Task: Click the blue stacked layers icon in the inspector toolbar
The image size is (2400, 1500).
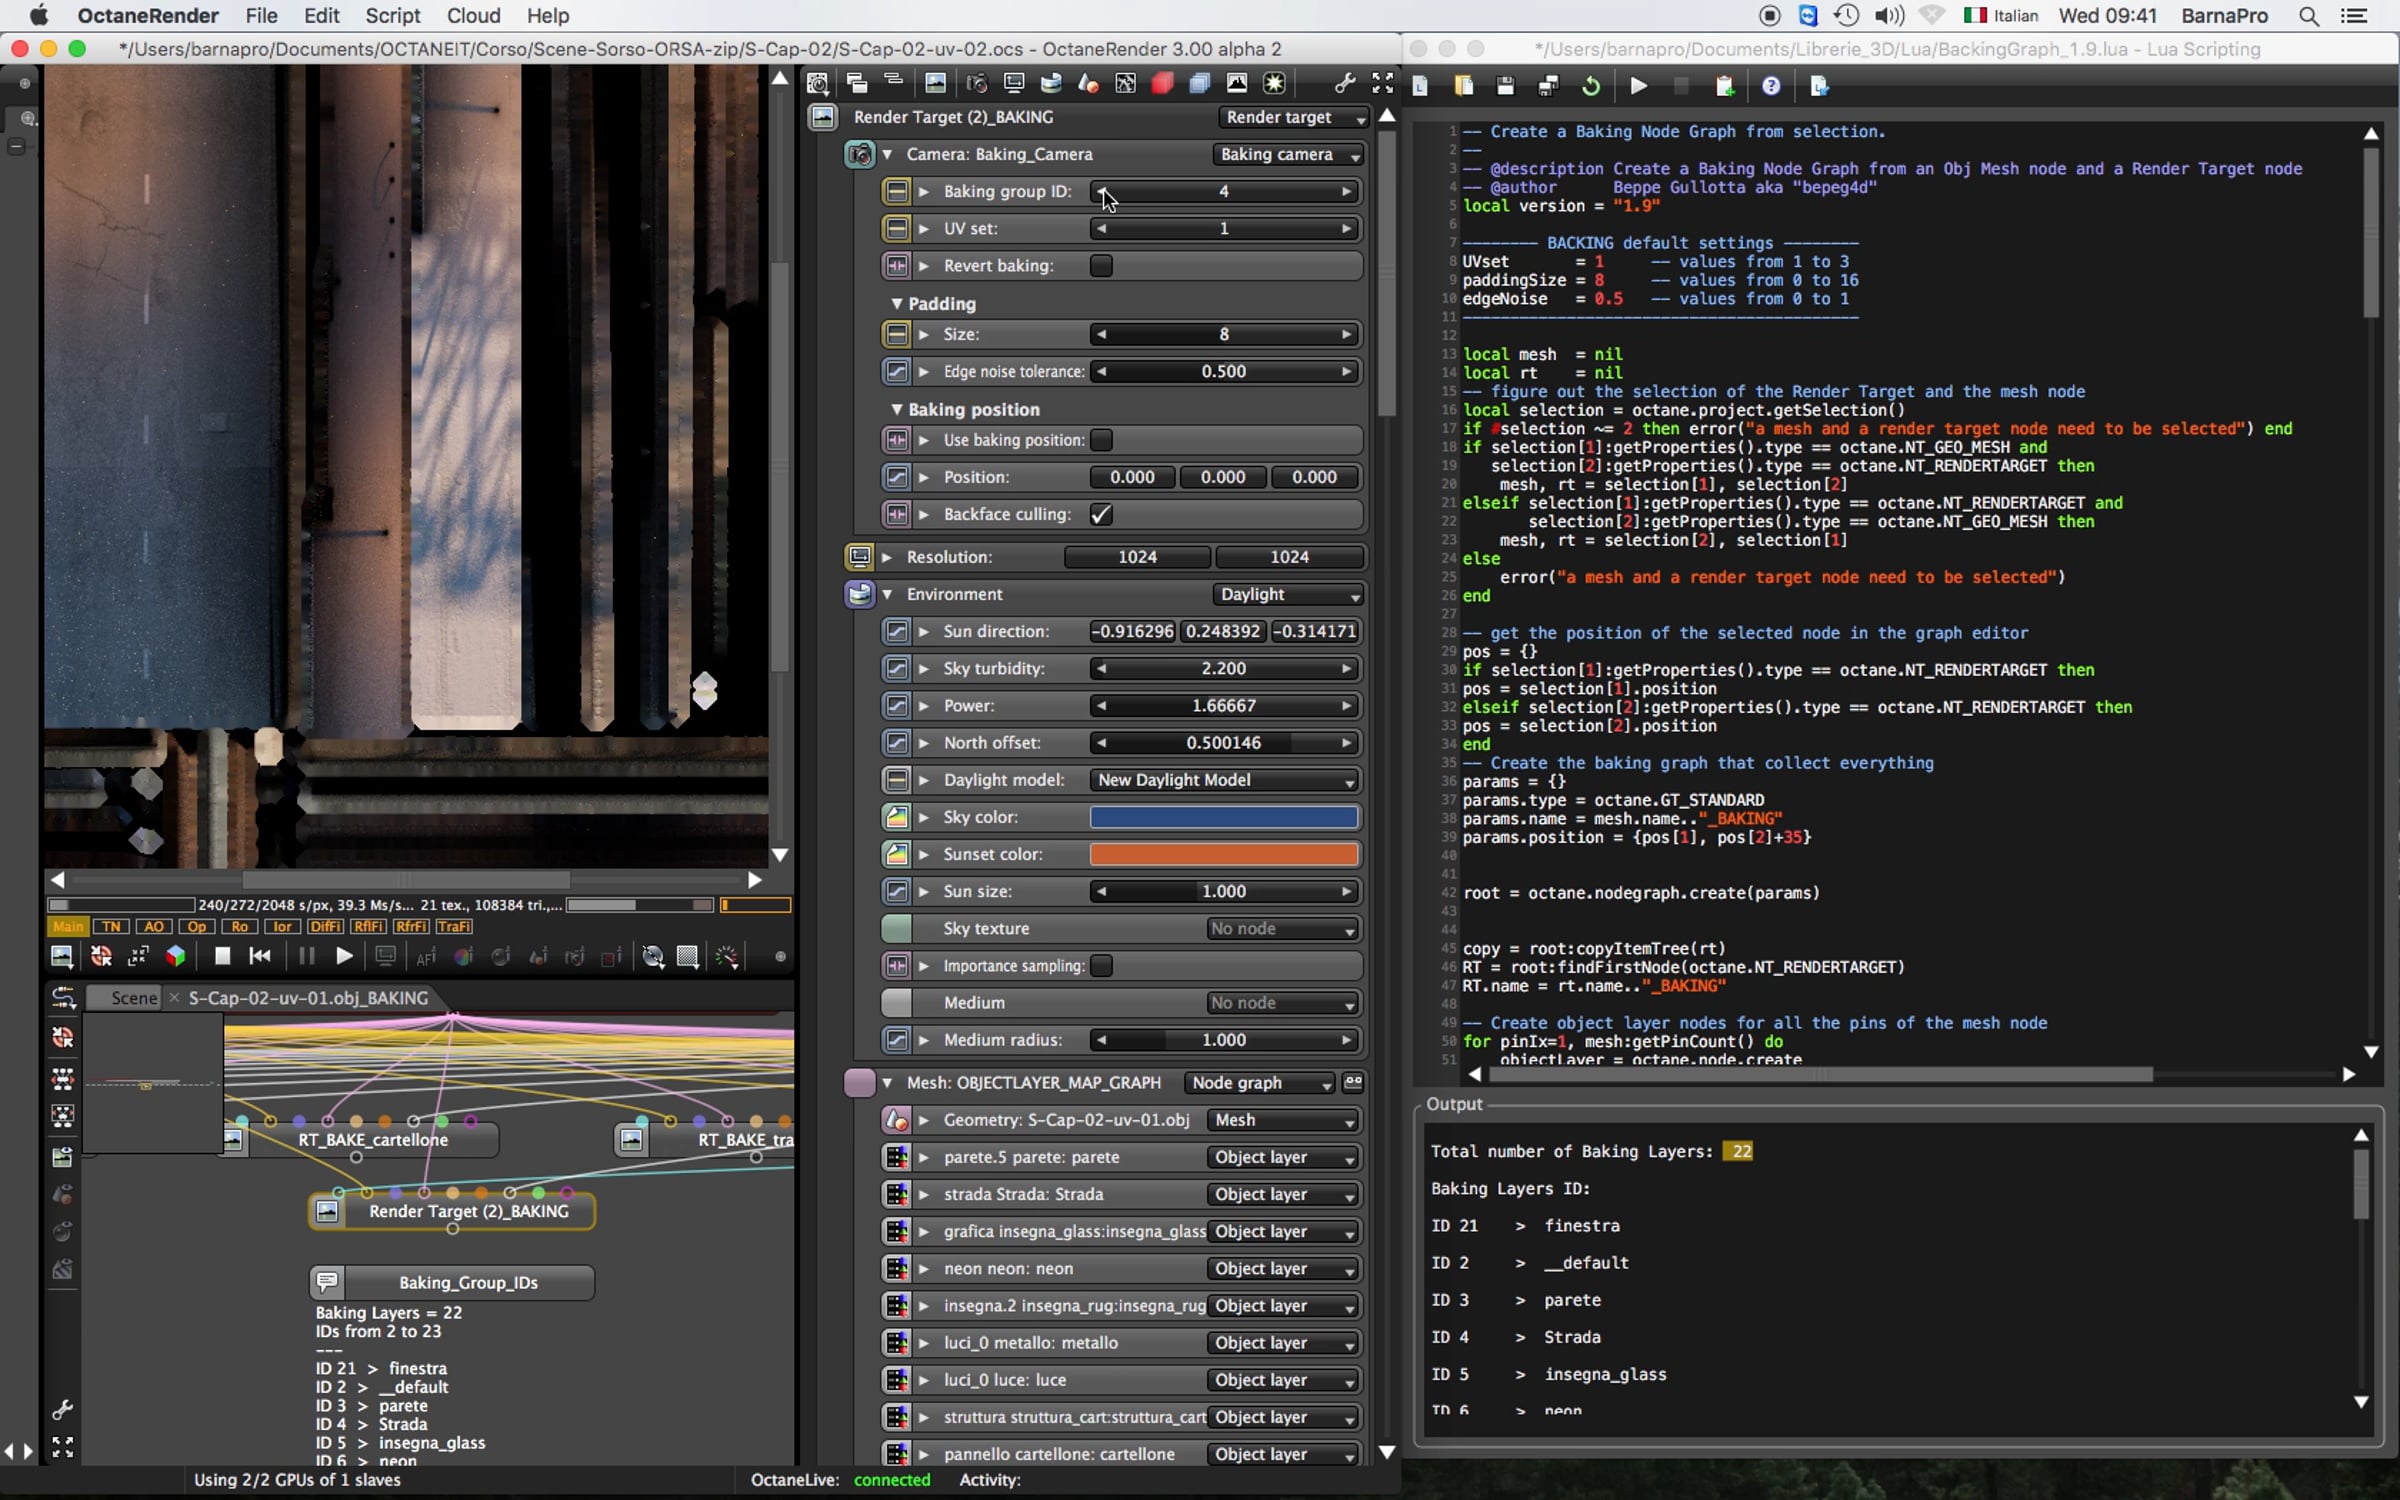Action: point(1200,84)
